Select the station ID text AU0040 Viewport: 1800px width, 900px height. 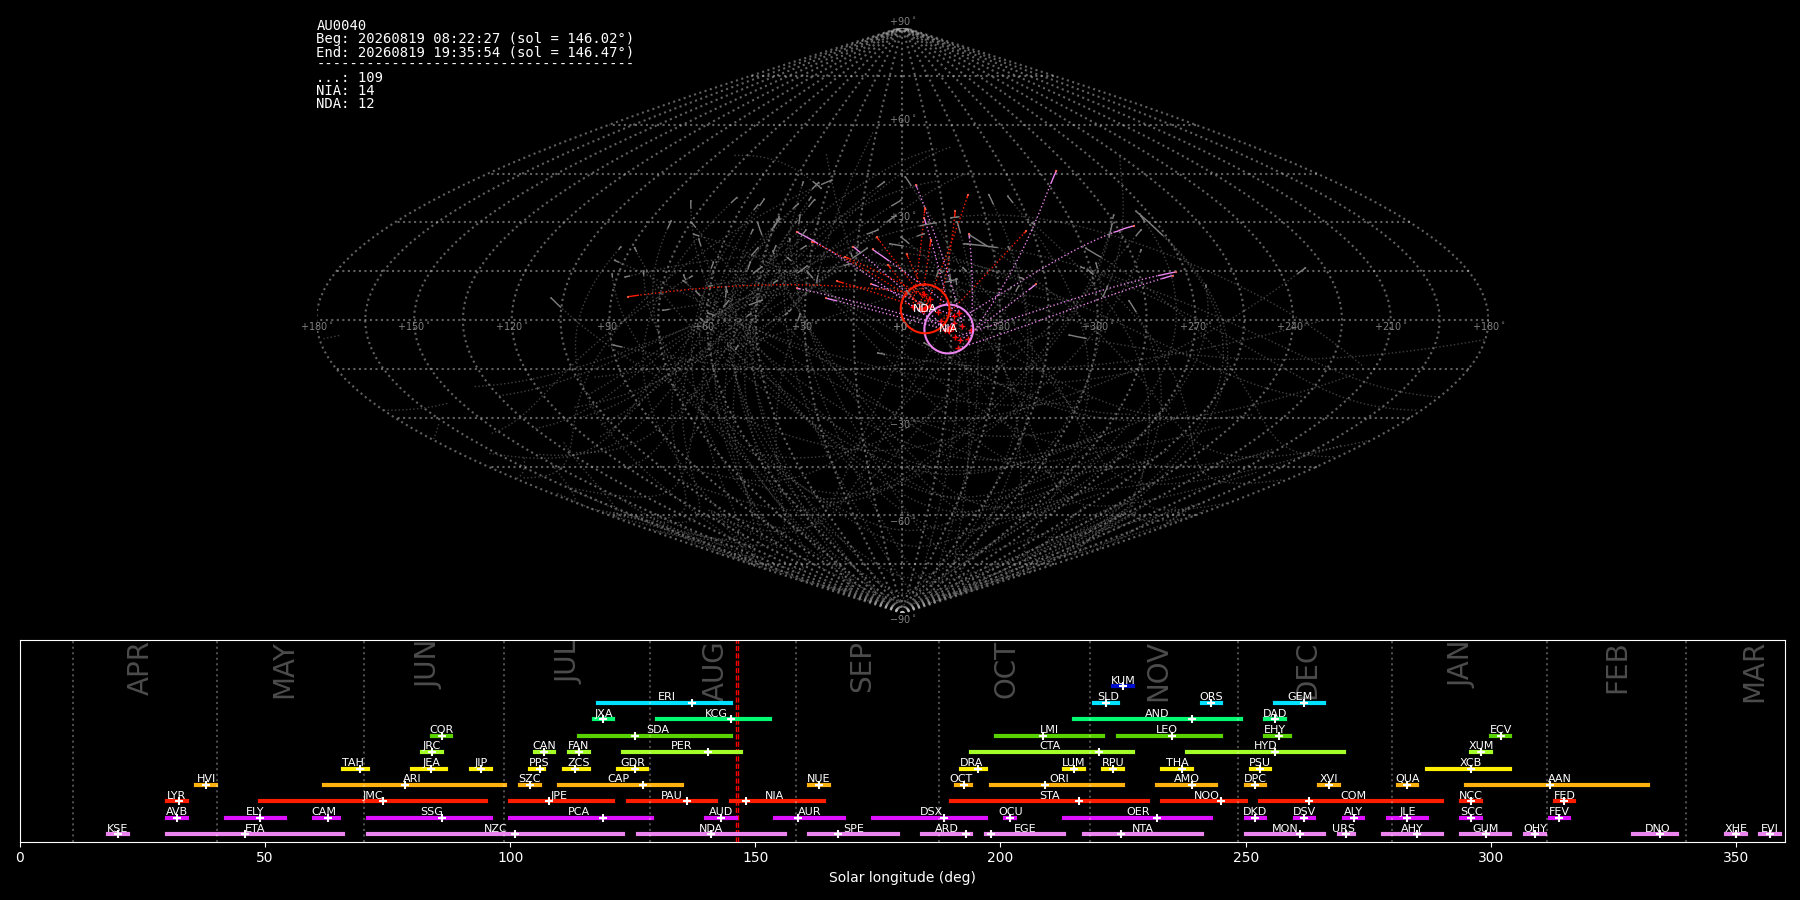341,26
